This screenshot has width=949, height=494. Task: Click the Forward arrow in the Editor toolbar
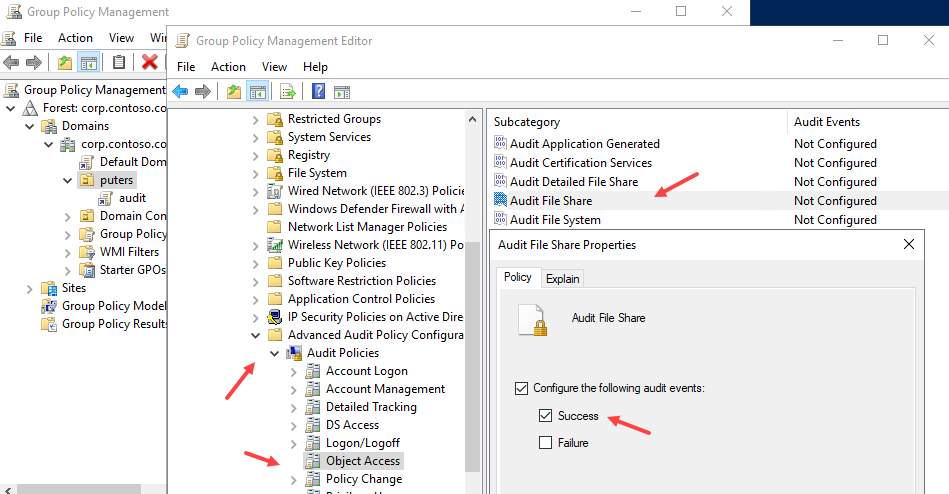click(x=203, y=91)
